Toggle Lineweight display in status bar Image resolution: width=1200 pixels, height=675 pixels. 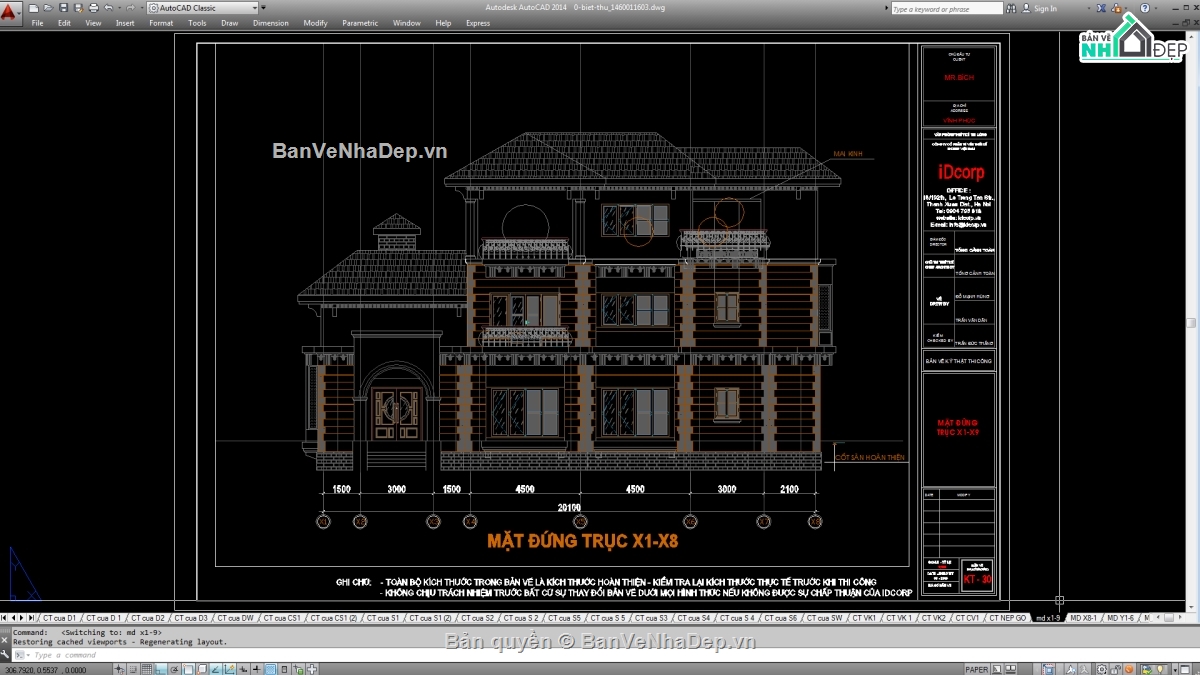256,669
